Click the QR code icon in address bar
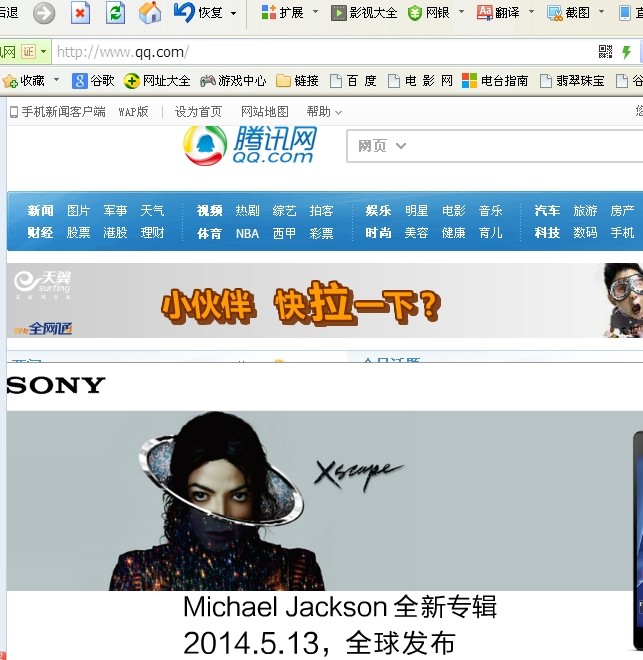643x660 pixels. pos(605,52)
